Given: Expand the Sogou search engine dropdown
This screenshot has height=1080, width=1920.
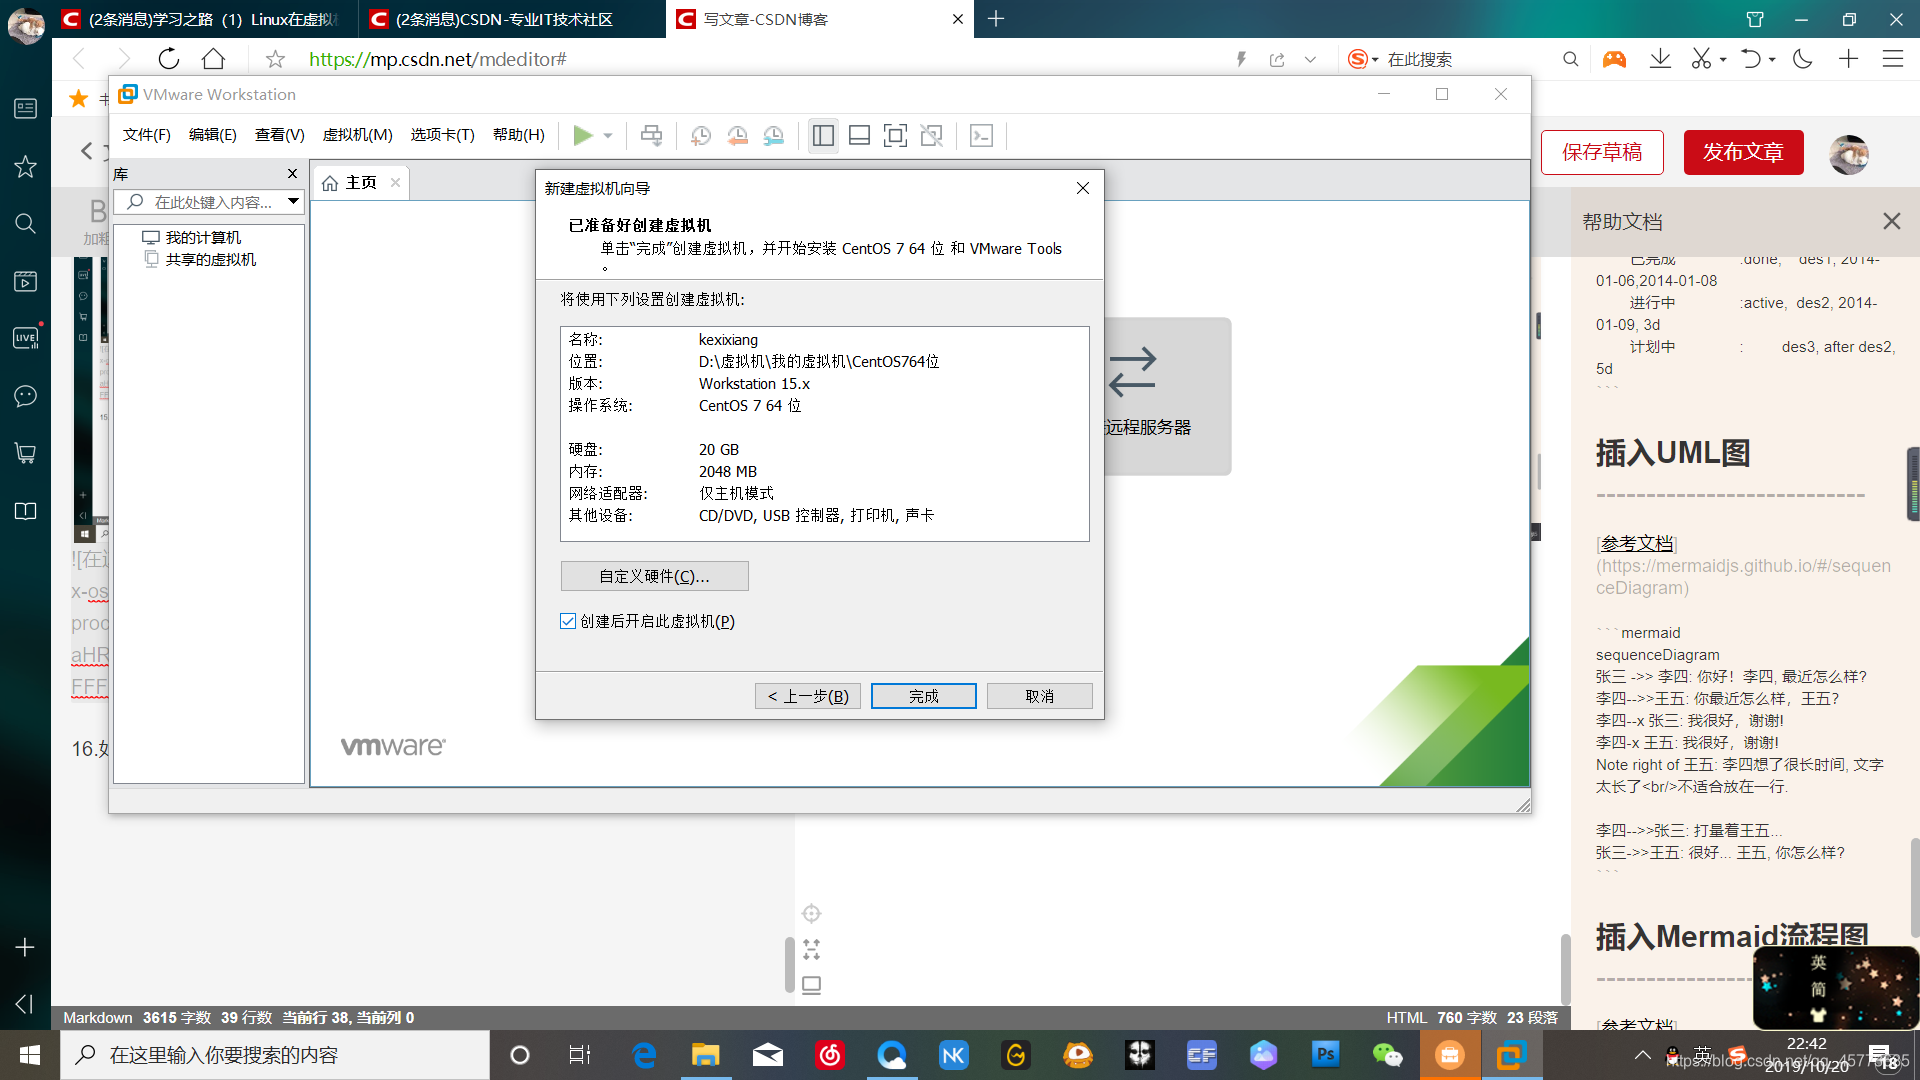Looking at the screenshot, I should pos(1375,60).
